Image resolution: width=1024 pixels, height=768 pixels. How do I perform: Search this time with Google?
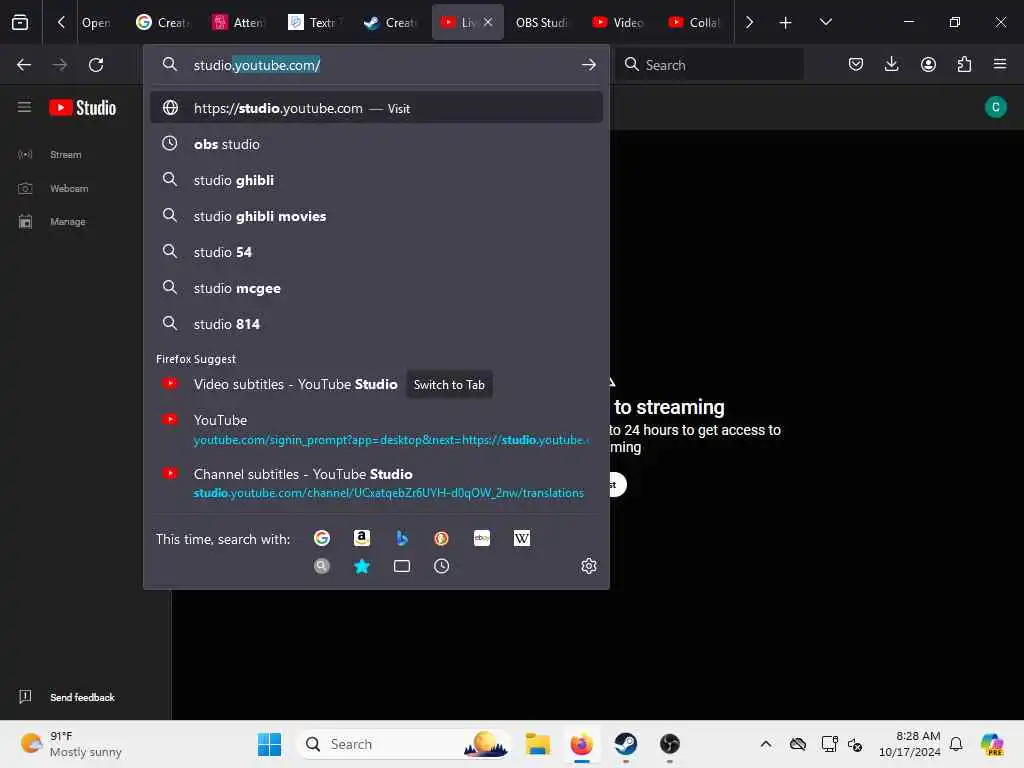coord(322,538)
